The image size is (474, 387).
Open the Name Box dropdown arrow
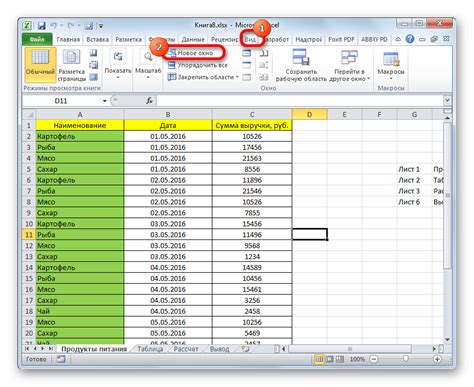(x=105, y=101)
